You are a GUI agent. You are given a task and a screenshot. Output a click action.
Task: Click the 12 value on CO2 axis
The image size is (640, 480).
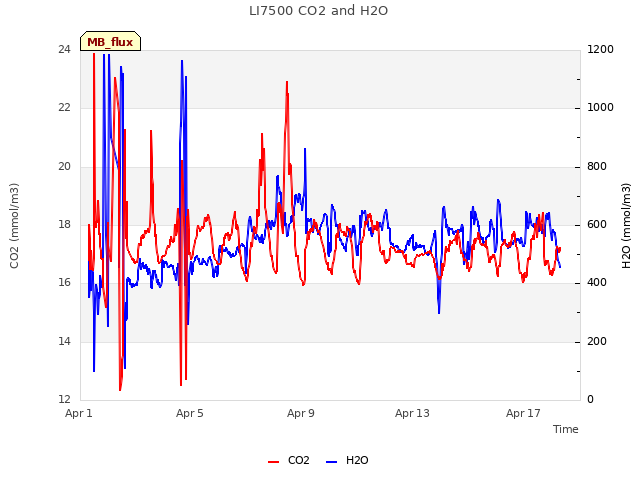coord(64,399)
